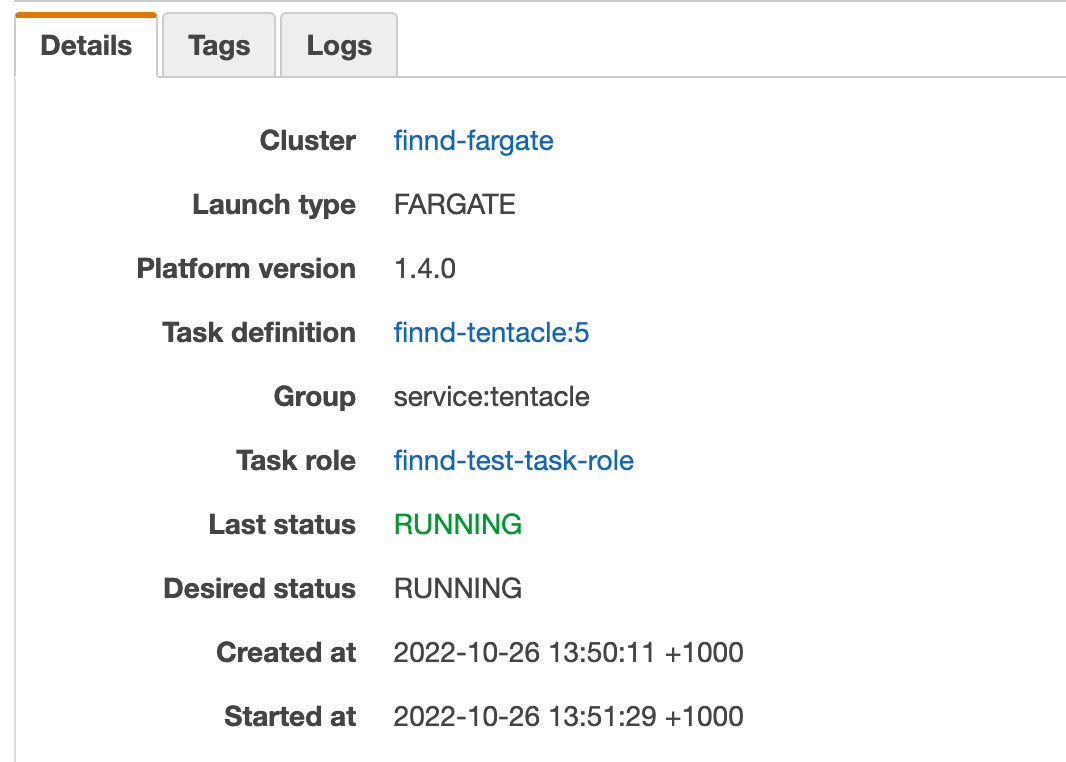Screen dimensions: 1066x762
Task: Select the Platform version label
Action: coord(246,268)
